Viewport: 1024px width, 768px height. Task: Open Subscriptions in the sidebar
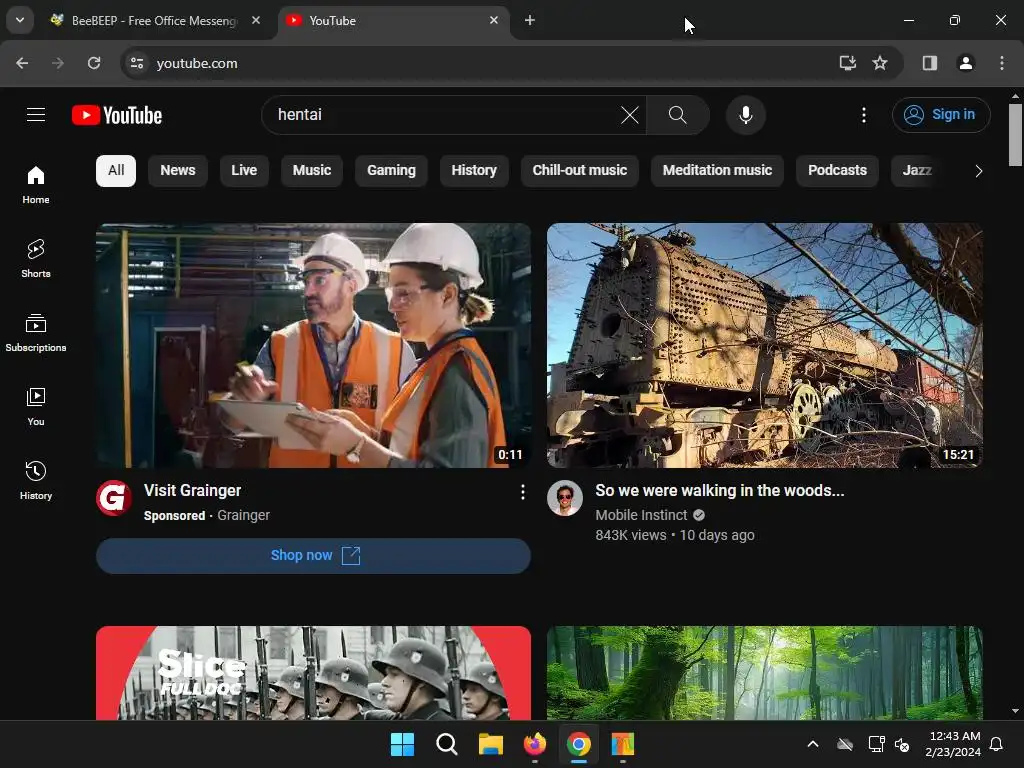[36, 332]
